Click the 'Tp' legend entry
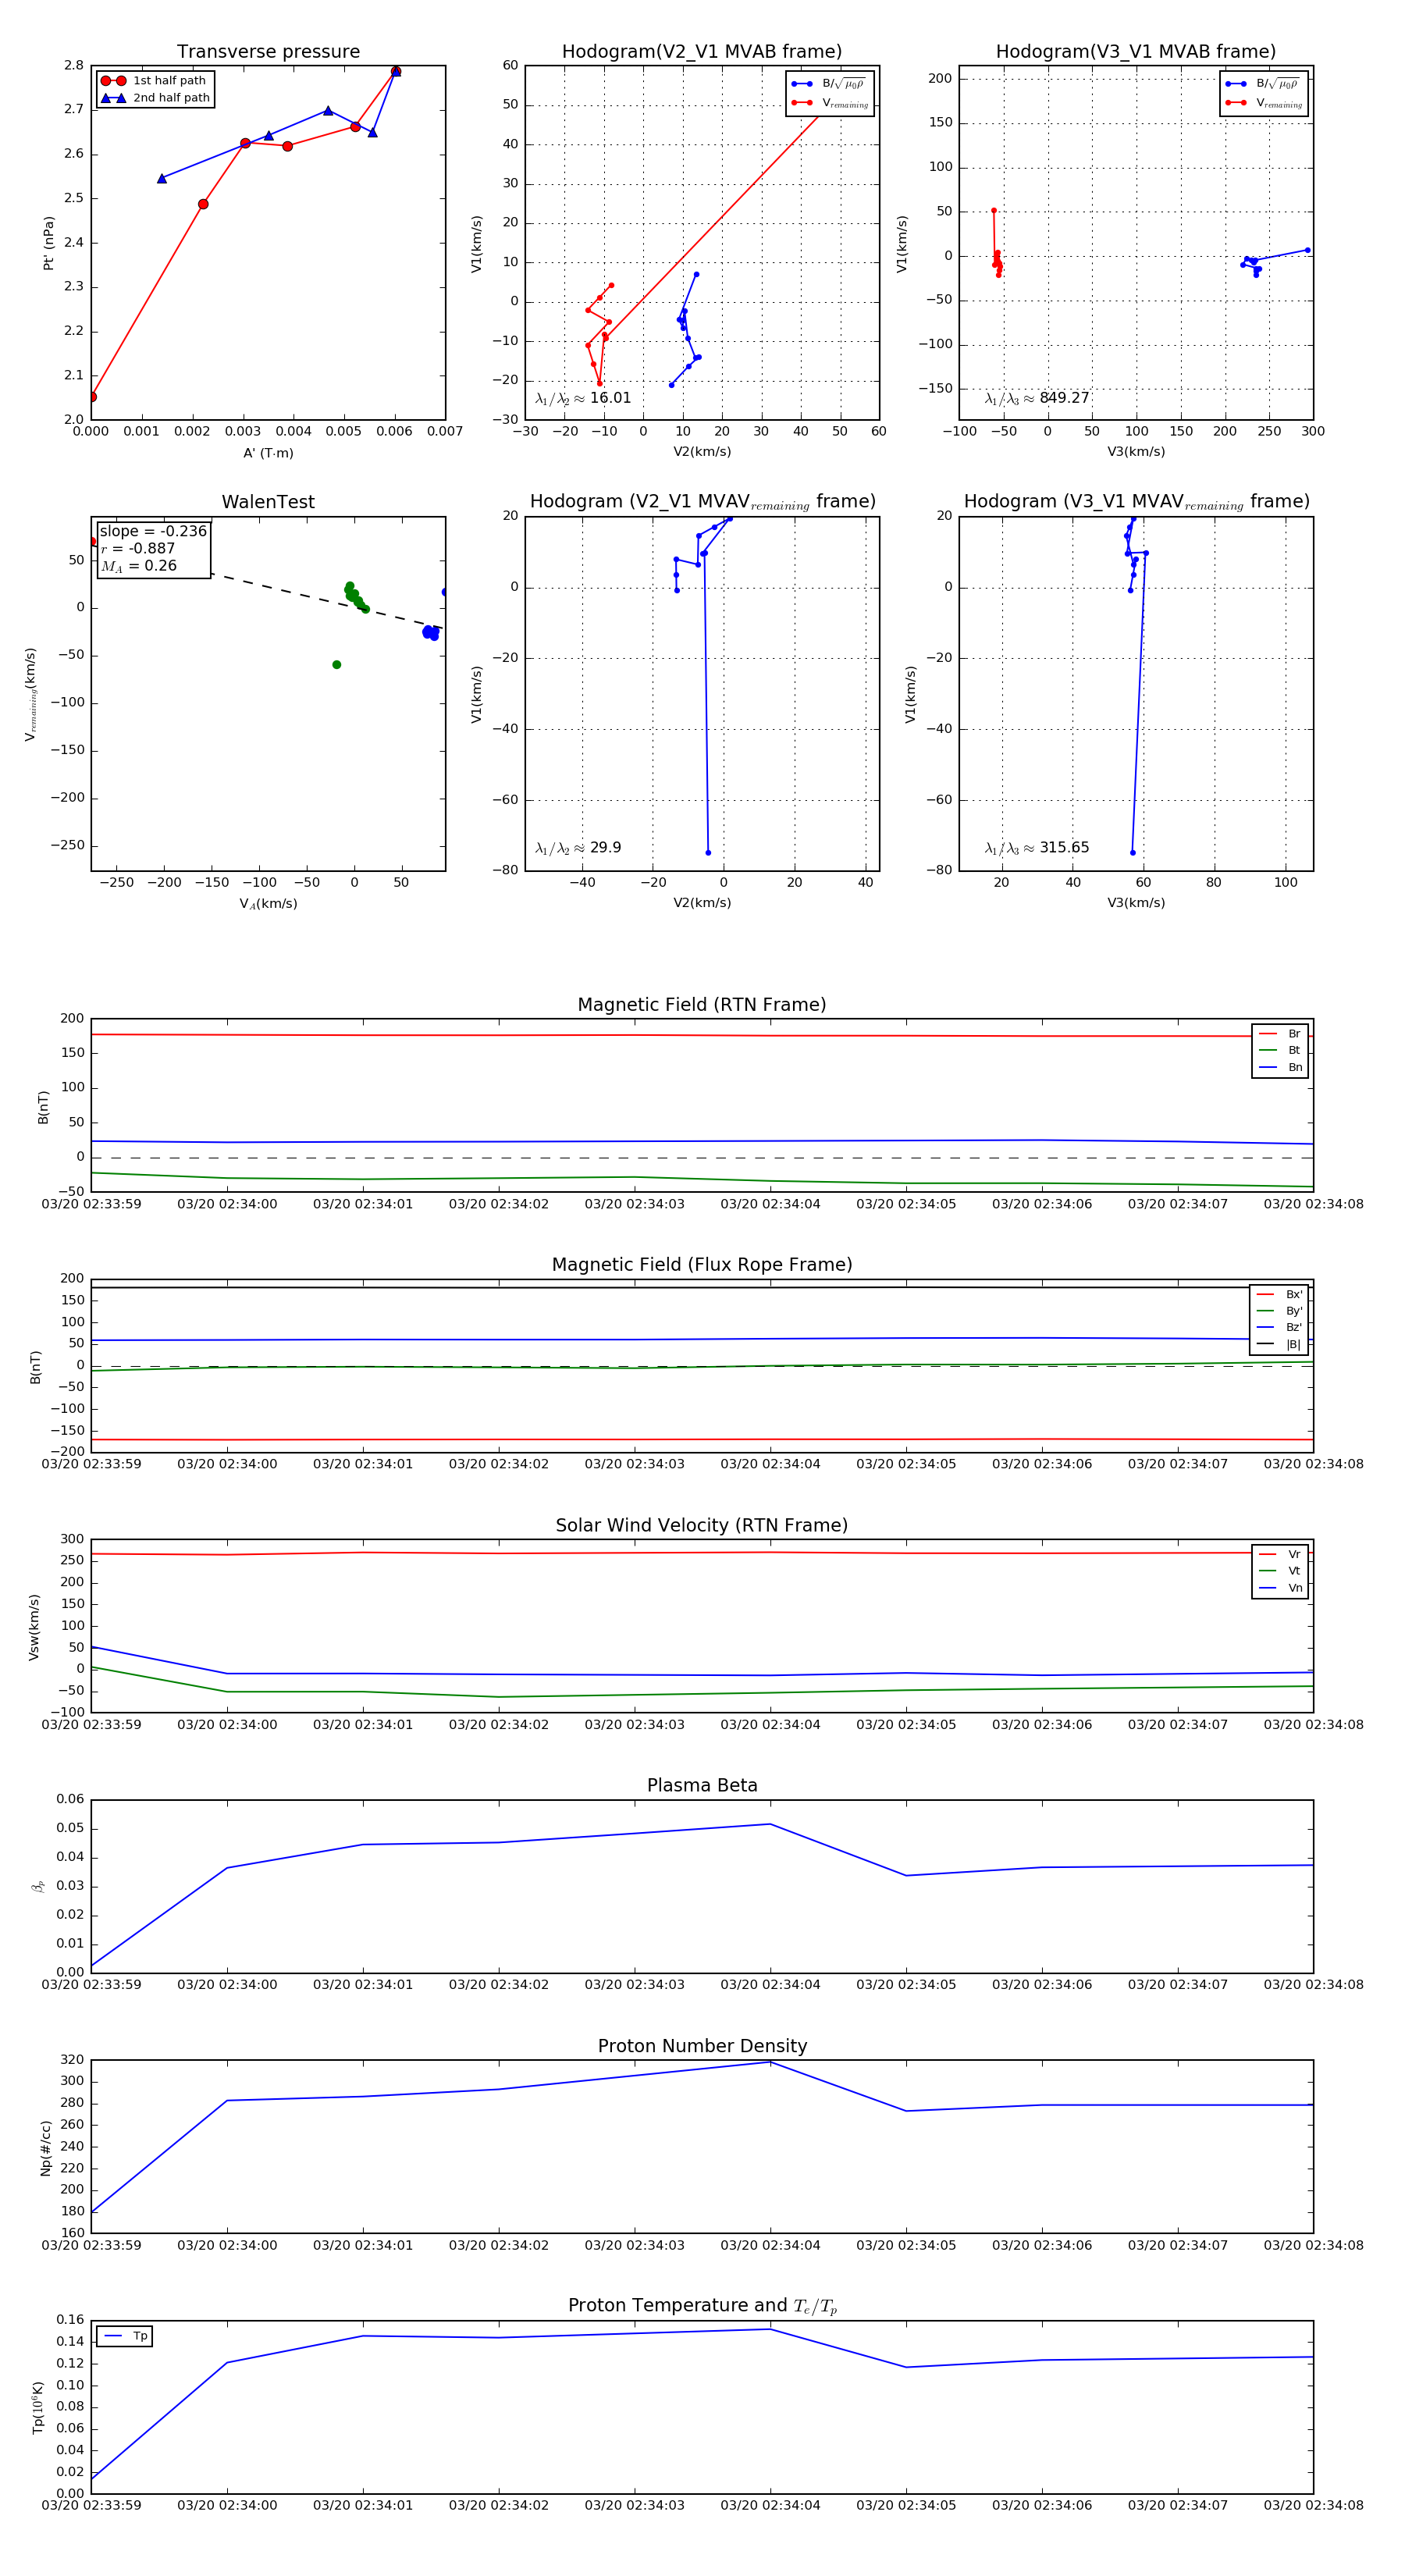The image size is (1405, 2576). [126, 2336]
